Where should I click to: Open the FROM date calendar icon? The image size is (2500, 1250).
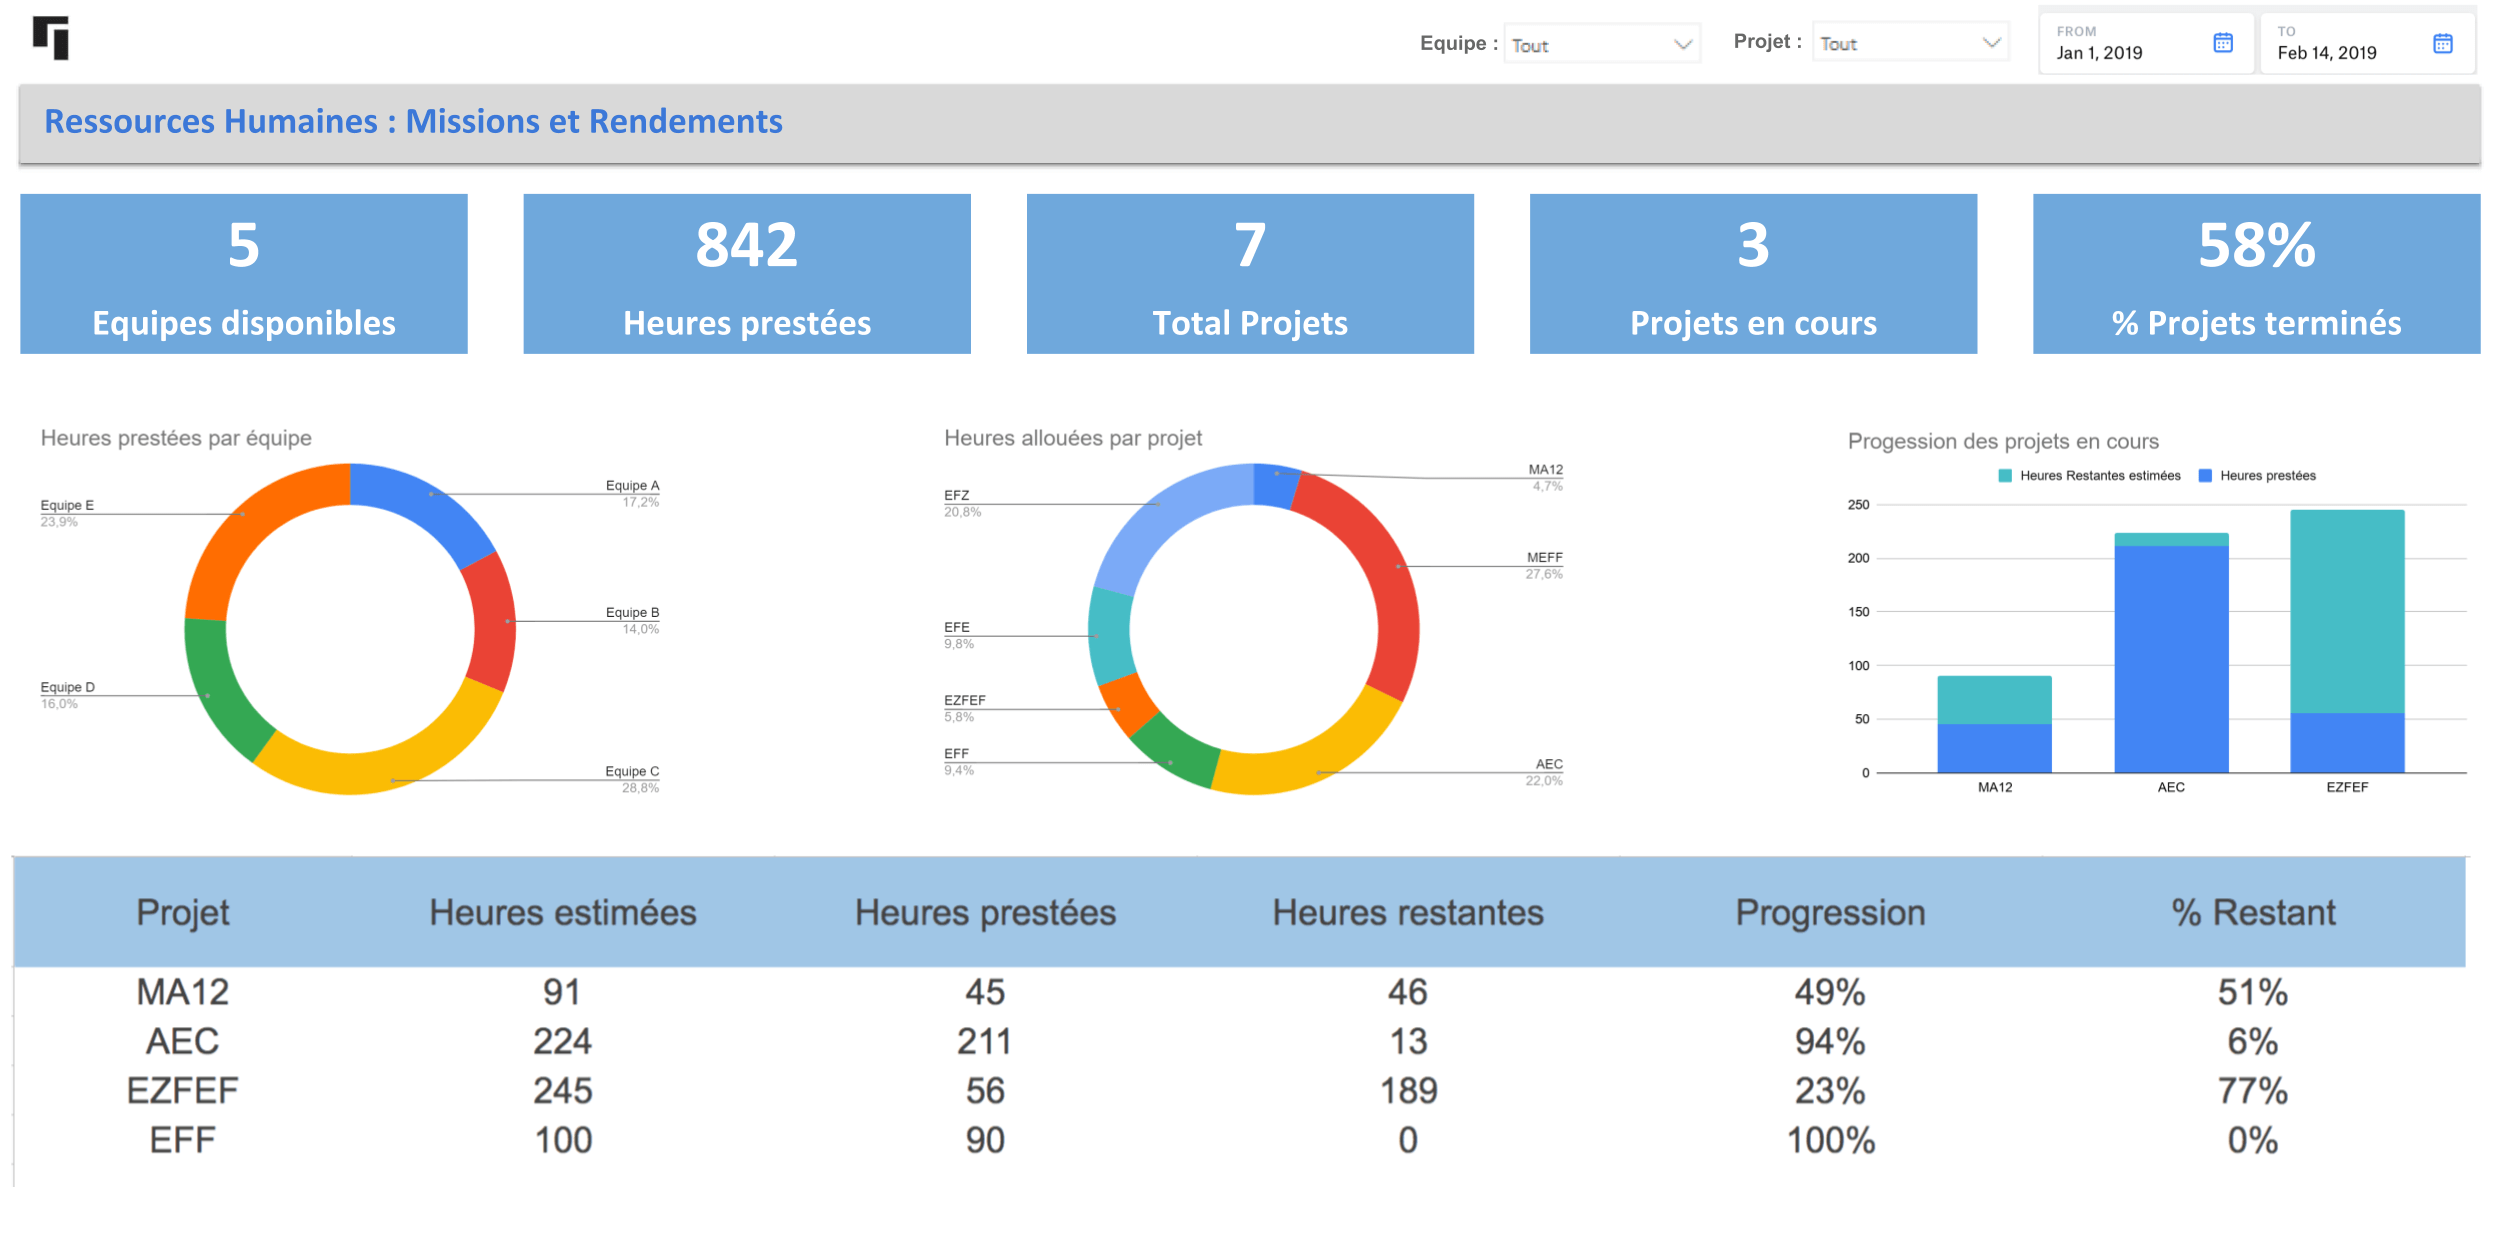click(x=2222, y=43)
